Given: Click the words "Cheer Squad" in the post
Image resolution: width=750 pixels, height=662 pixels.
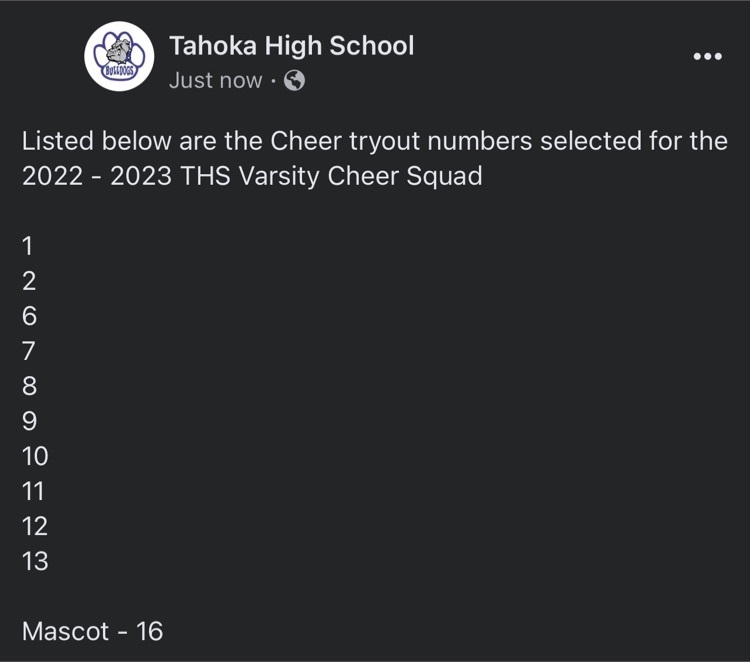Looking at the screenshot, I should click(405, 176).
